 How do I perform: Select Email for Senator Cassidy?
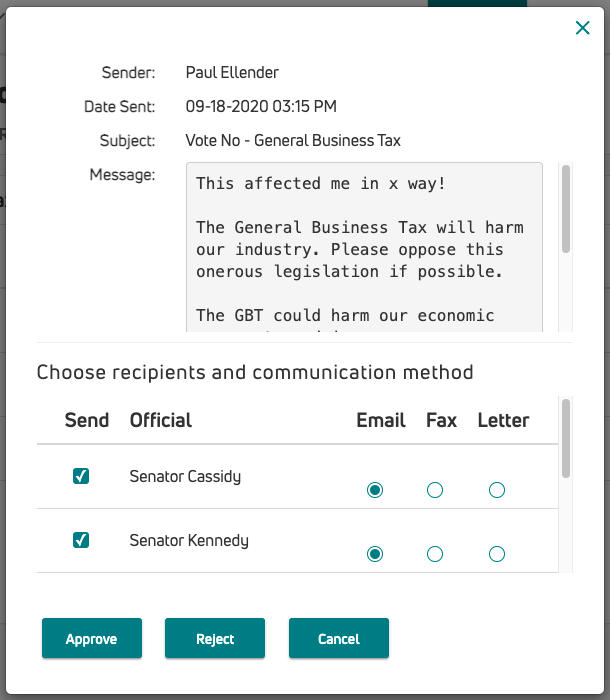tap(375, 490)
